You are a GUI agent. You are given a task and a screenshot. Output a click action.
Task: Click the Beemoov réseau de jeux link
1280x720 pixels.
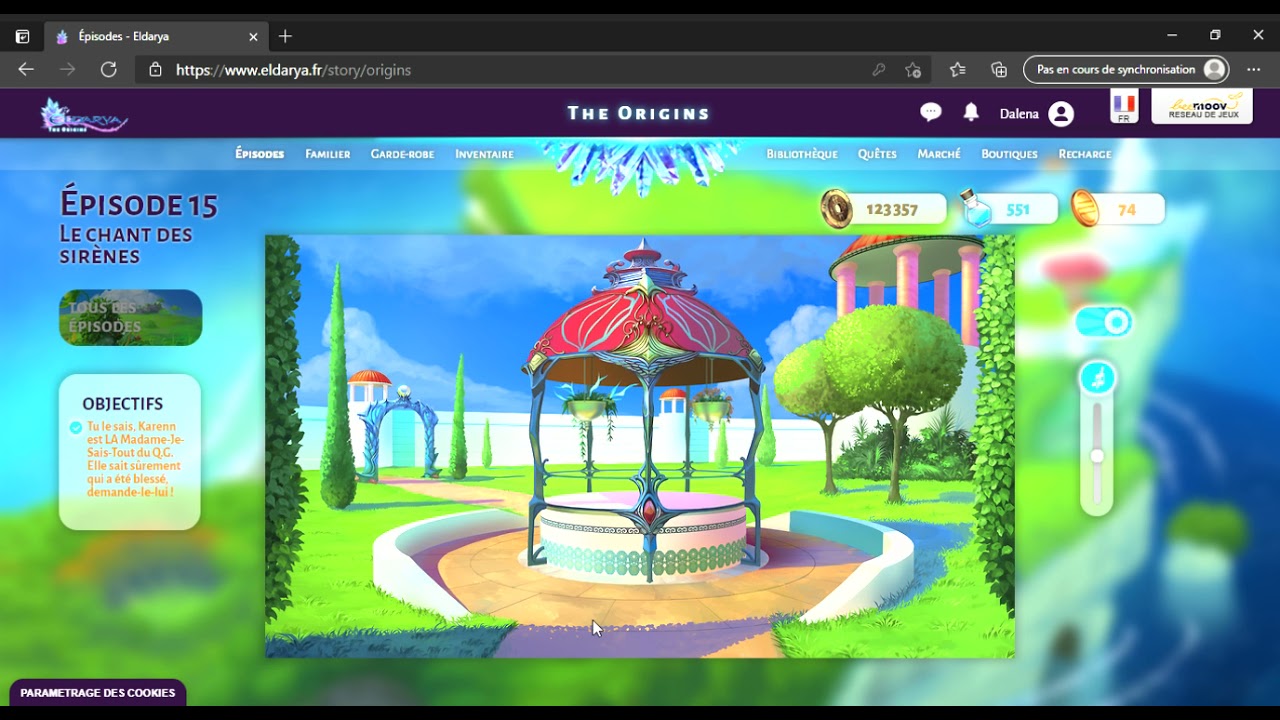coord(1202,107)
